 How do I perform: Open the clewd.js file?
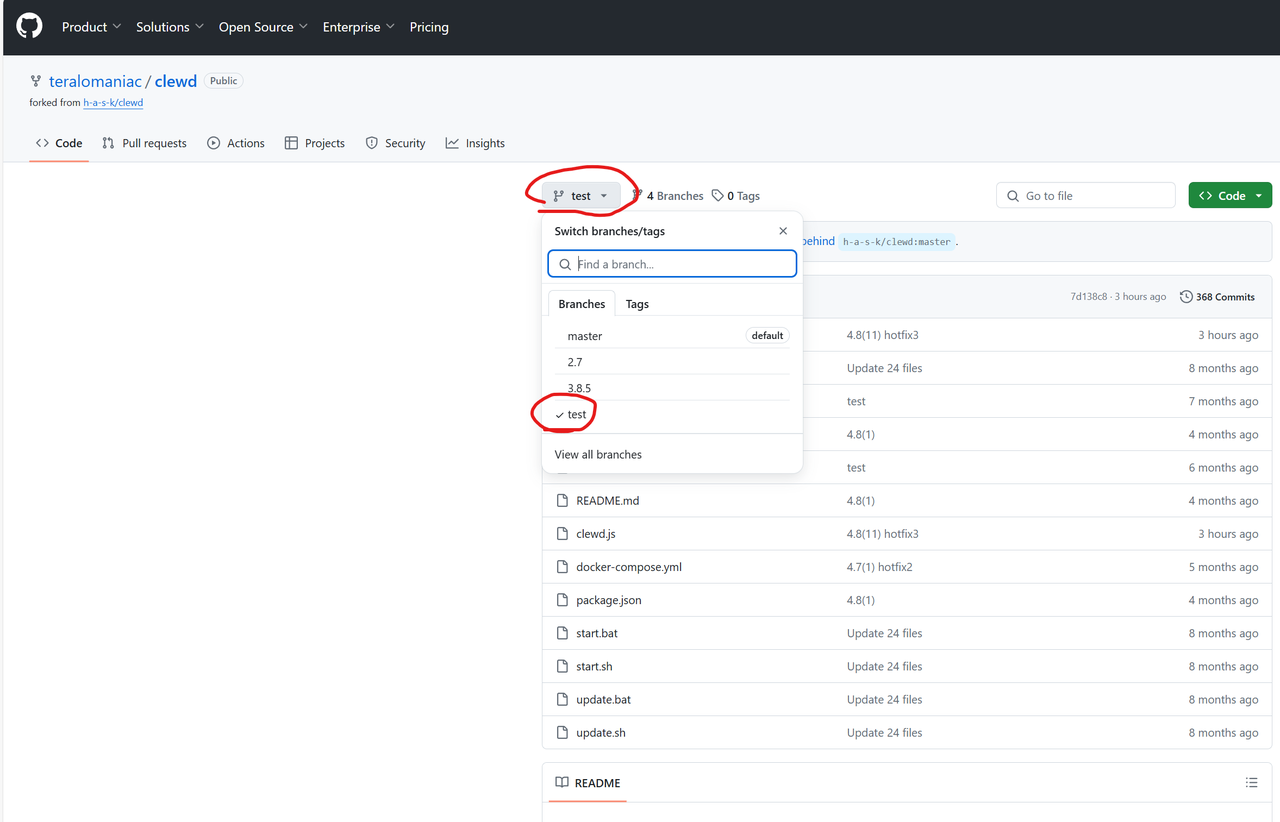pos(596,534)
